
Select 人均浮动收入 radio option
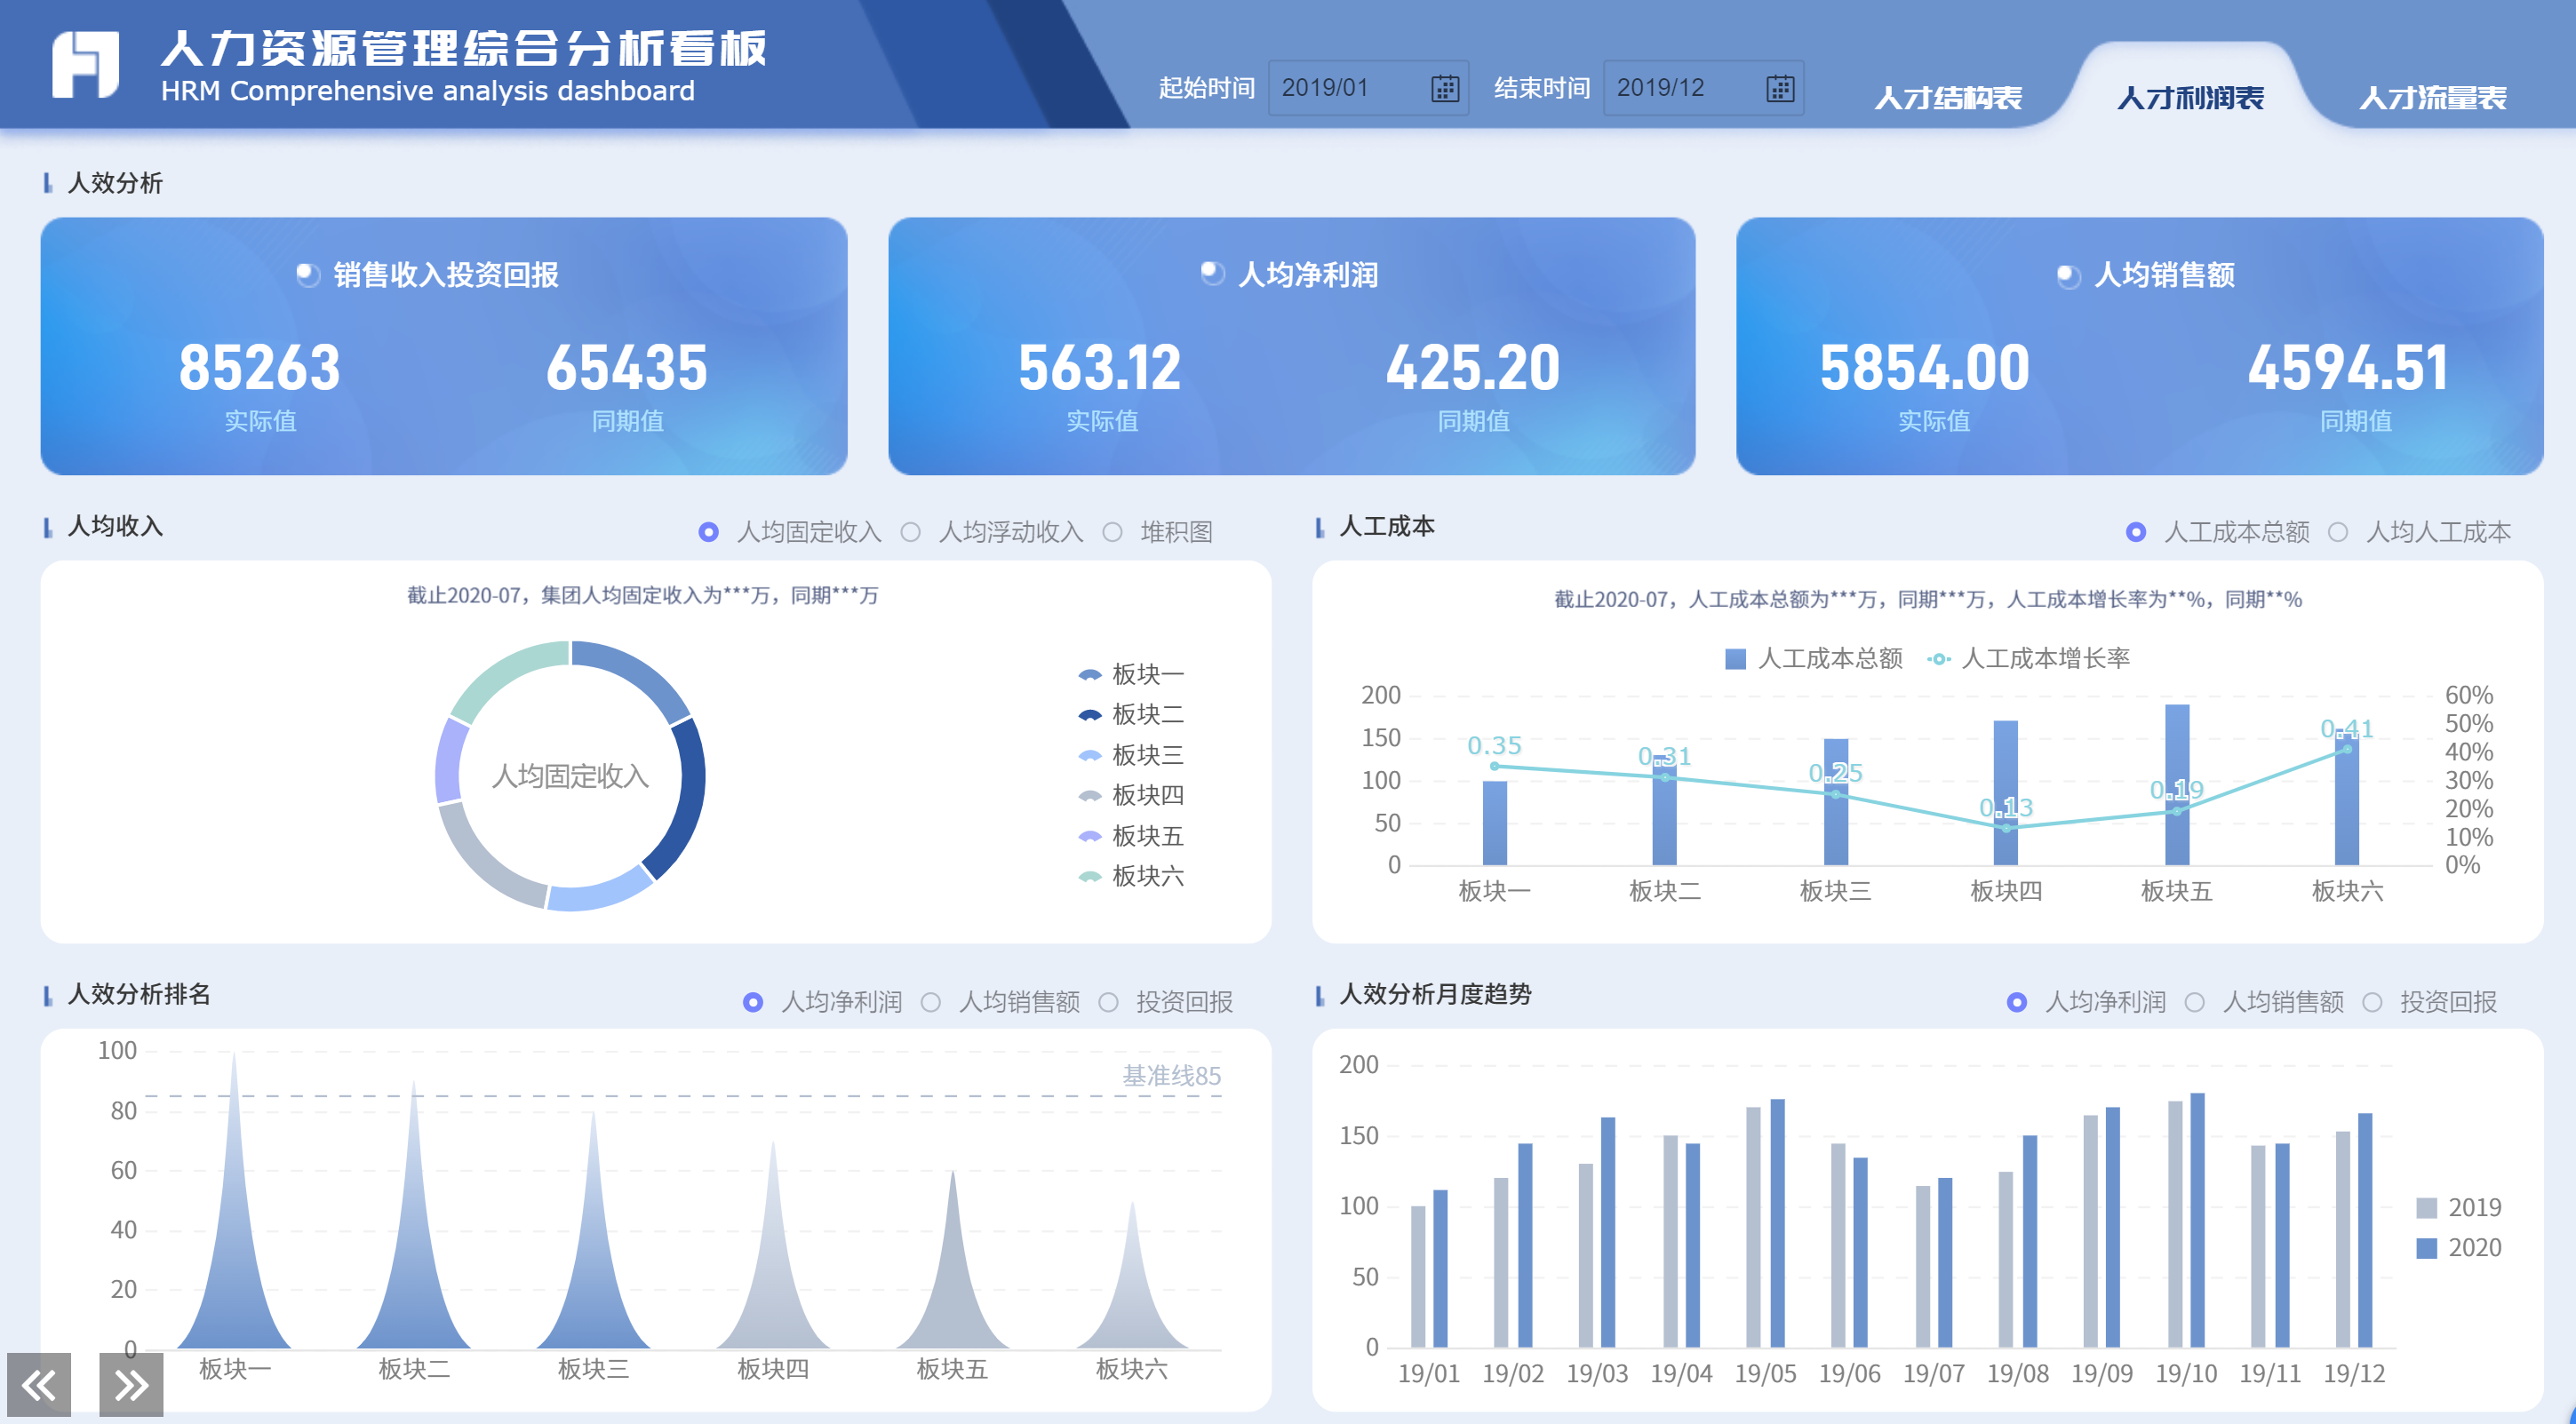click(x=911, y=532)
